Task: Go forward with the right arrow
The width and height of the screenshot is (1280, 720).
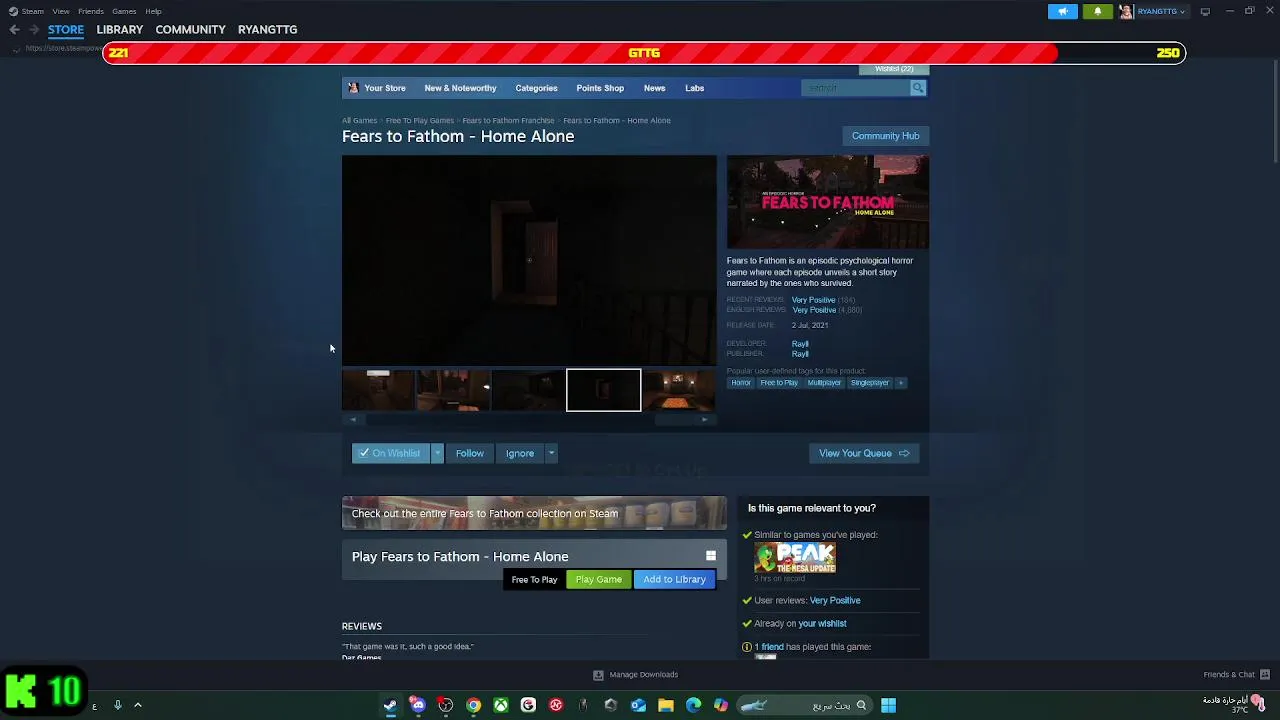Action: (35, 30)
